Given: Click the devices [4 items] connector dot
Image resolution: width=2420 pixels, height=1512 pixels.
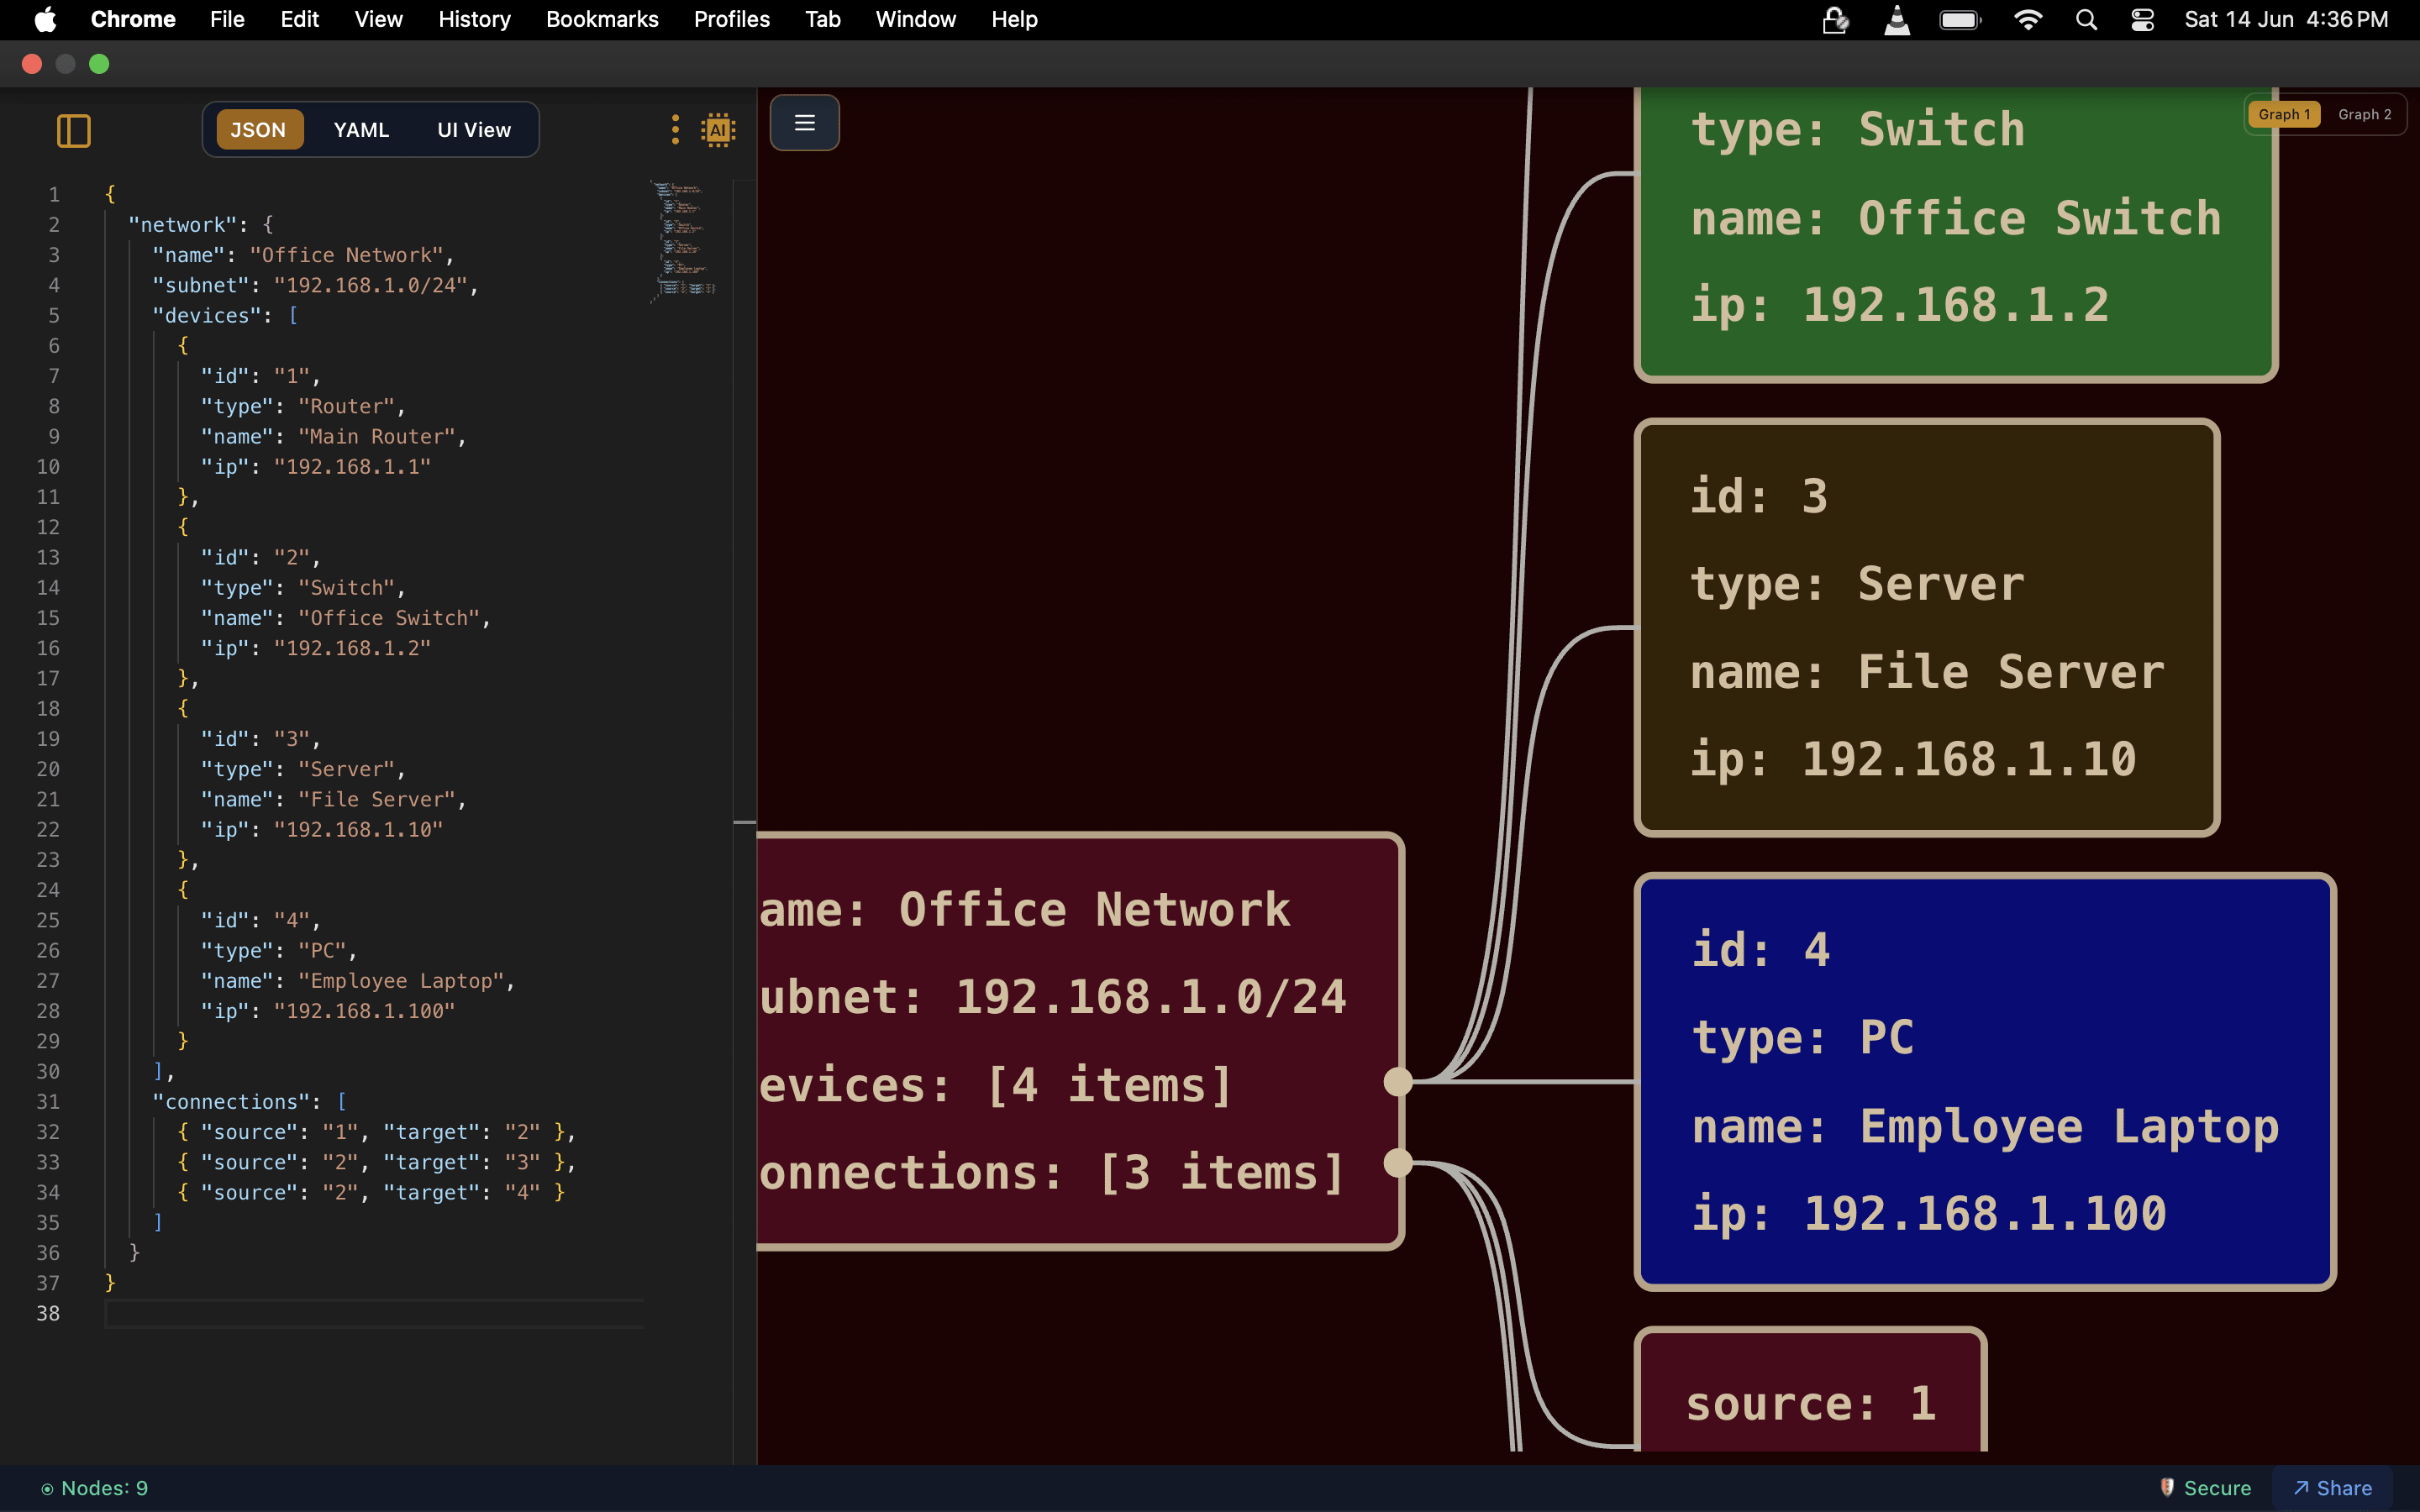Looking at the screenshot, I should [1397, 1081].
